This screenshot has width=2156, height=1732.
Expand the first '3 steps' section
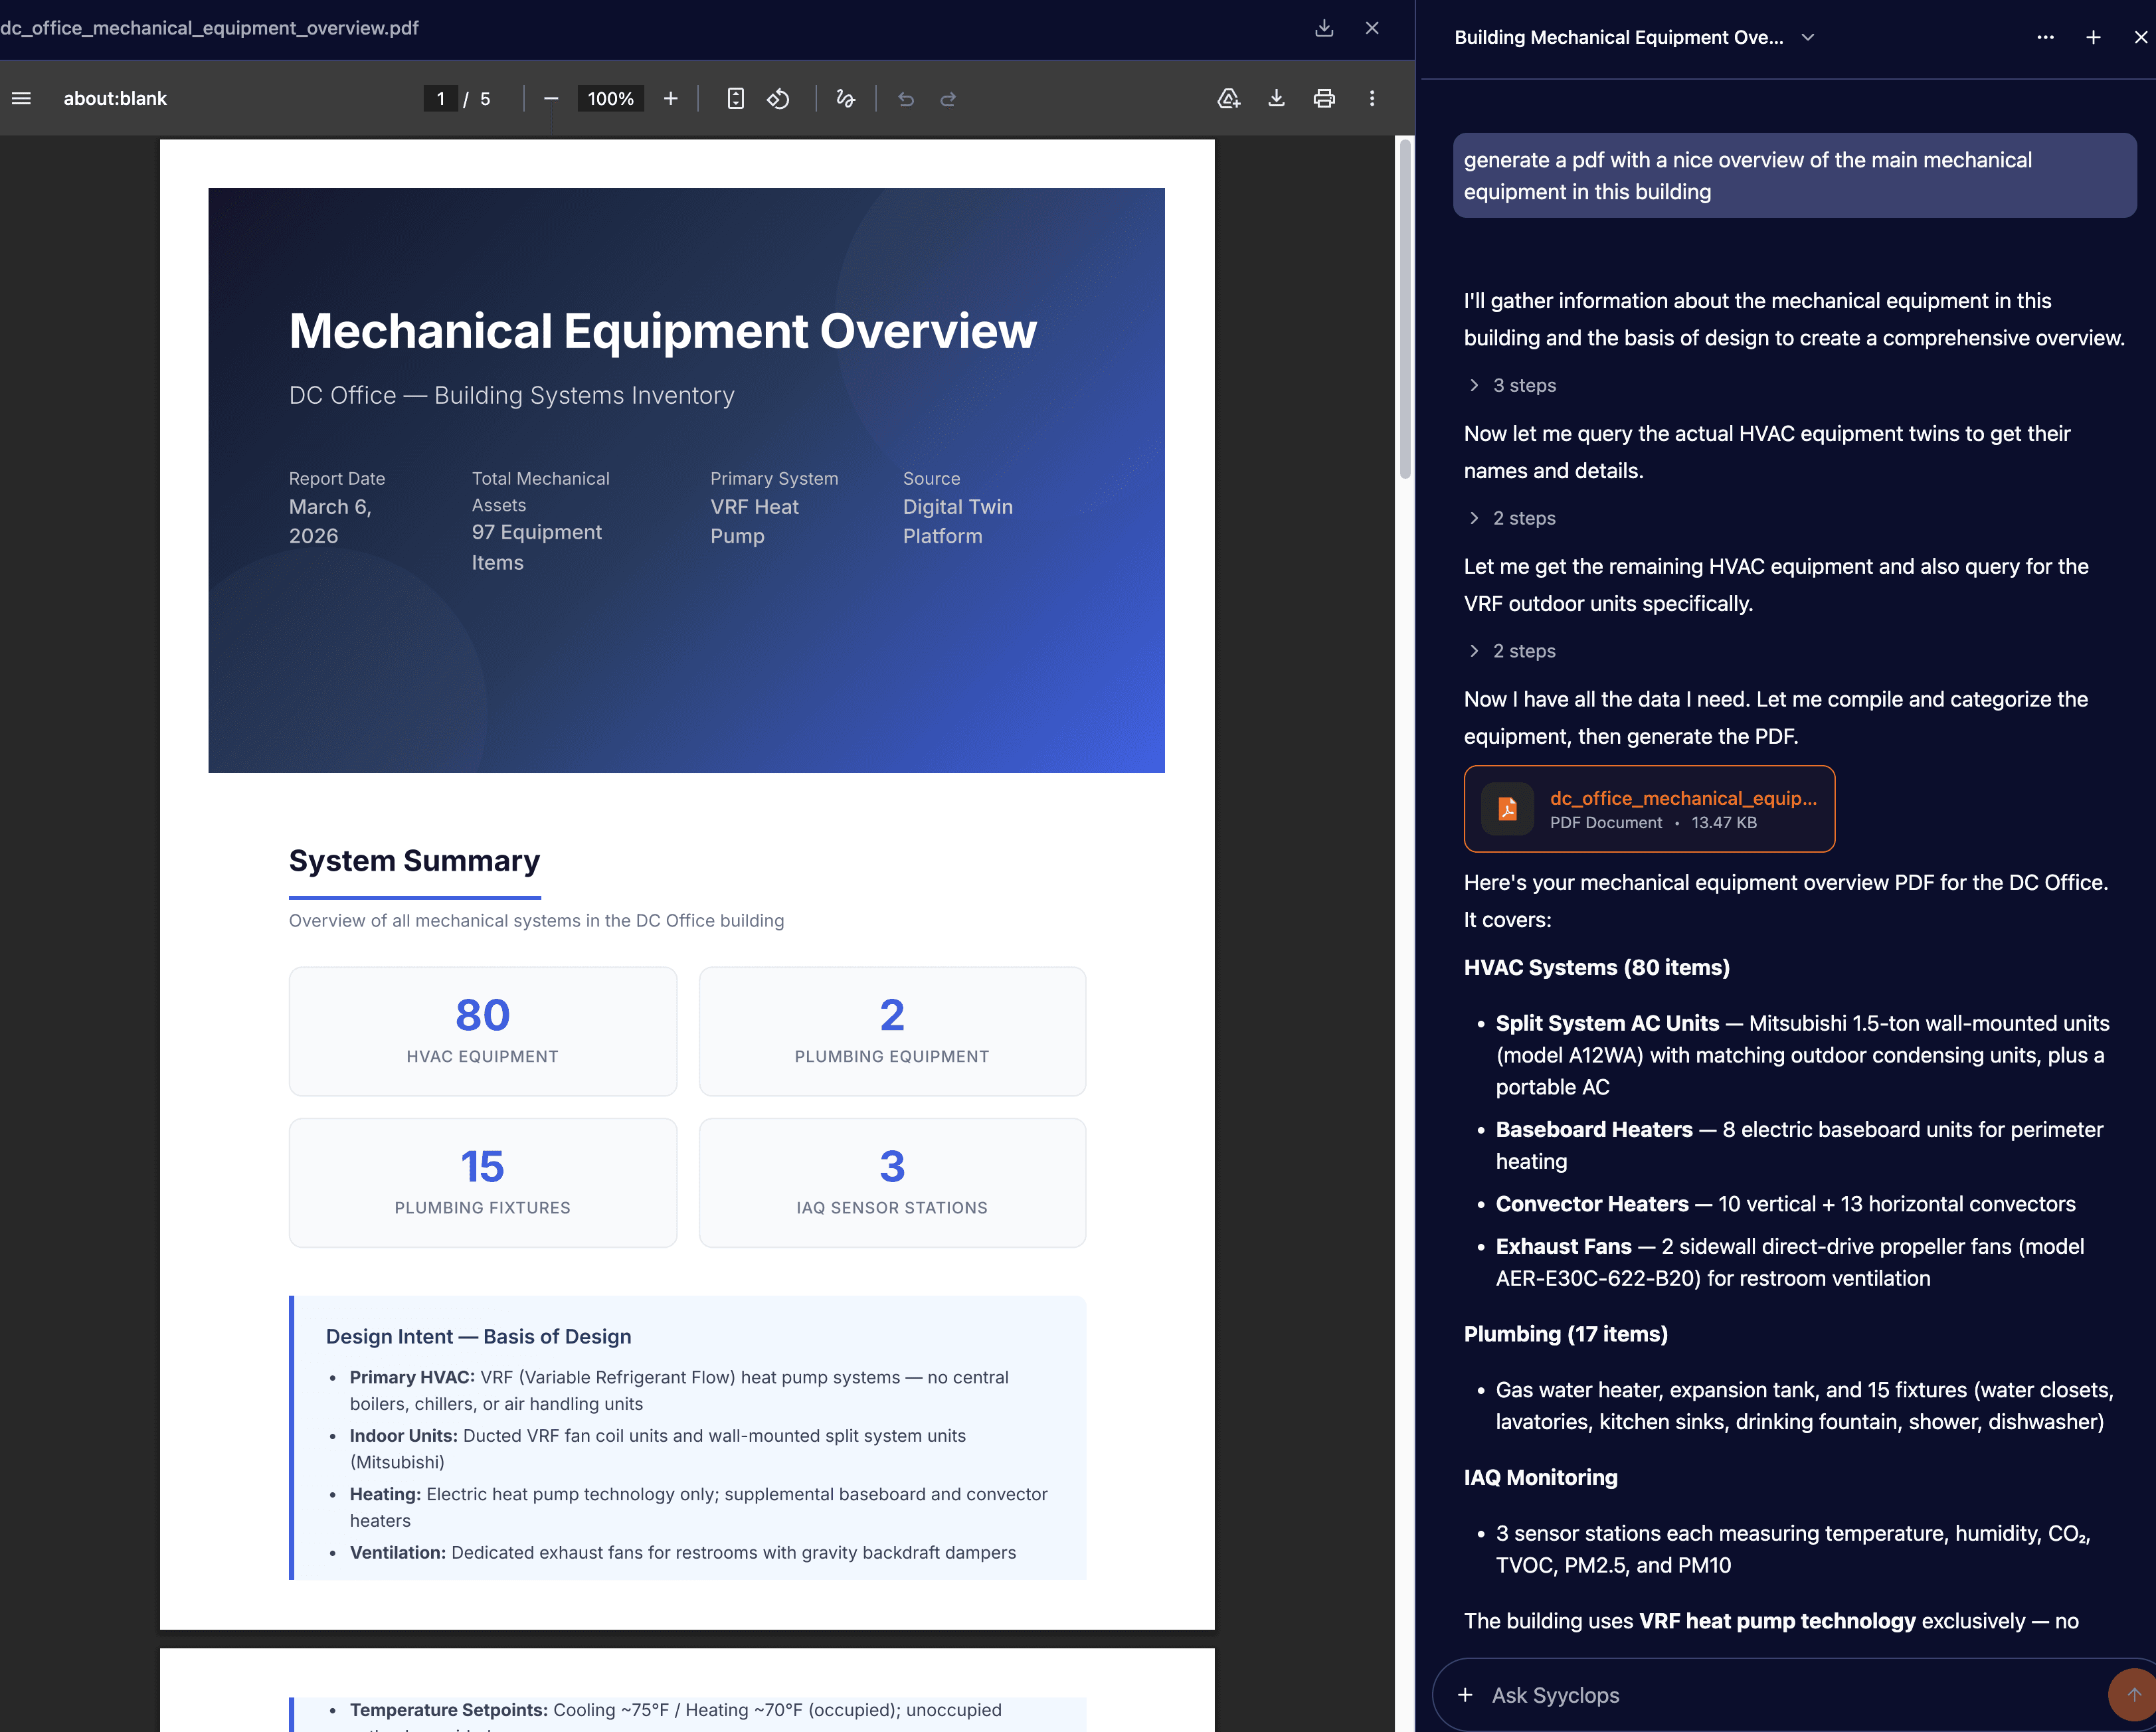[x=1512, y=385]
